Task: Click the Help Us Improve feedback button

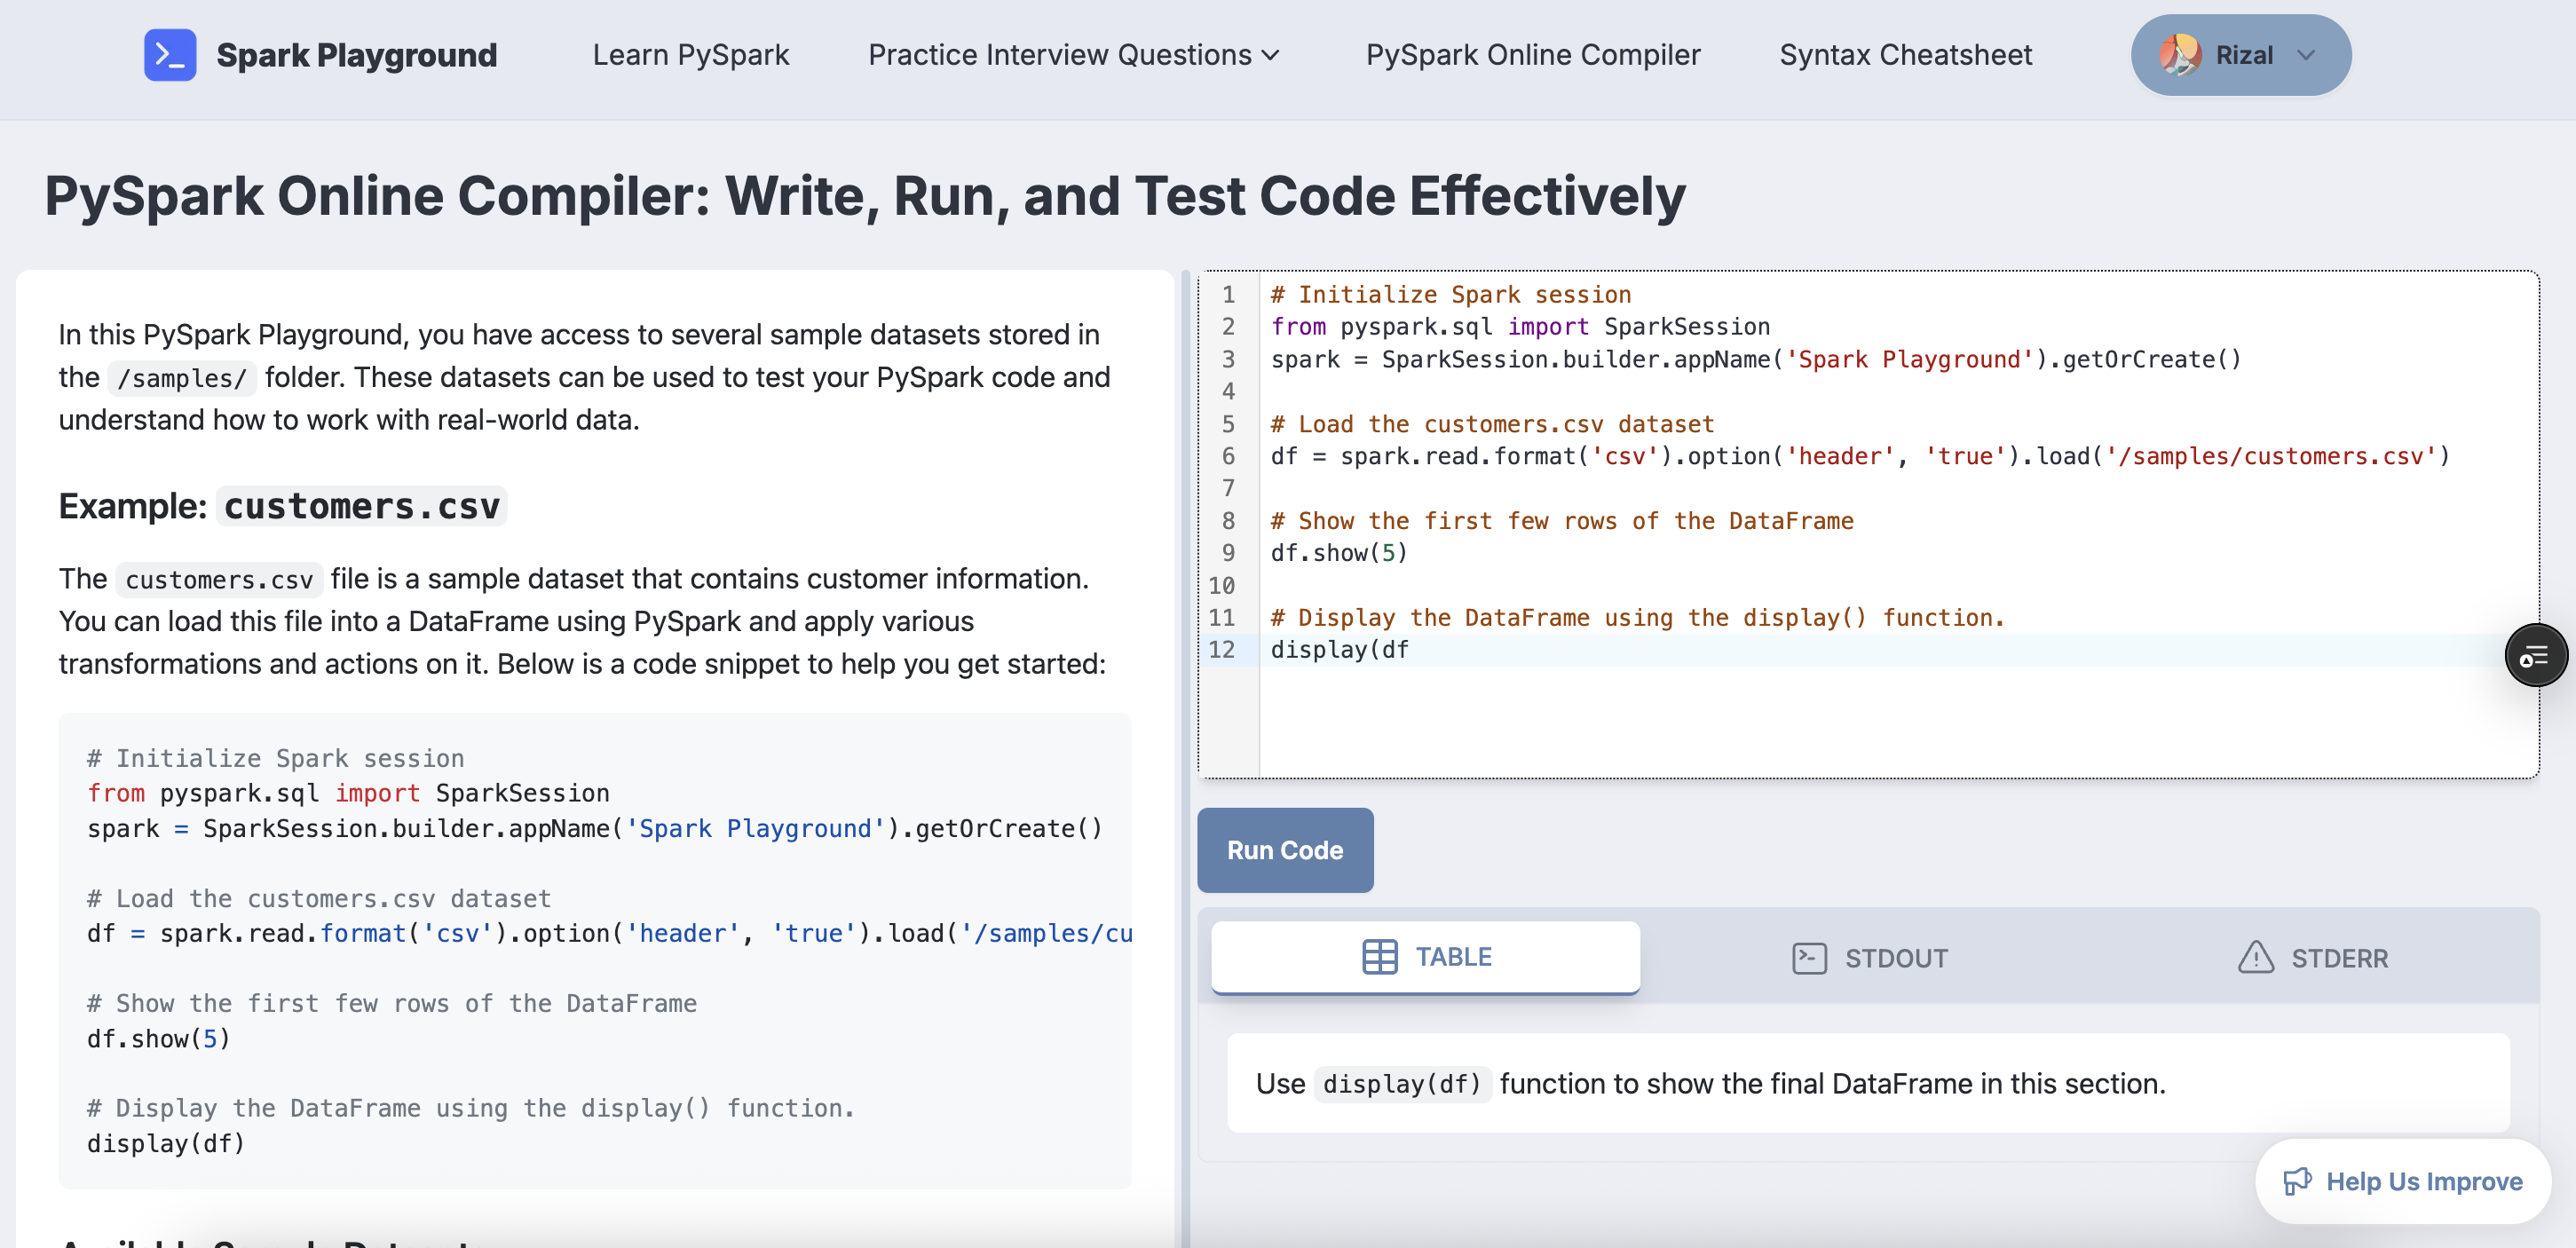Action: [x=2403, y=1181]
